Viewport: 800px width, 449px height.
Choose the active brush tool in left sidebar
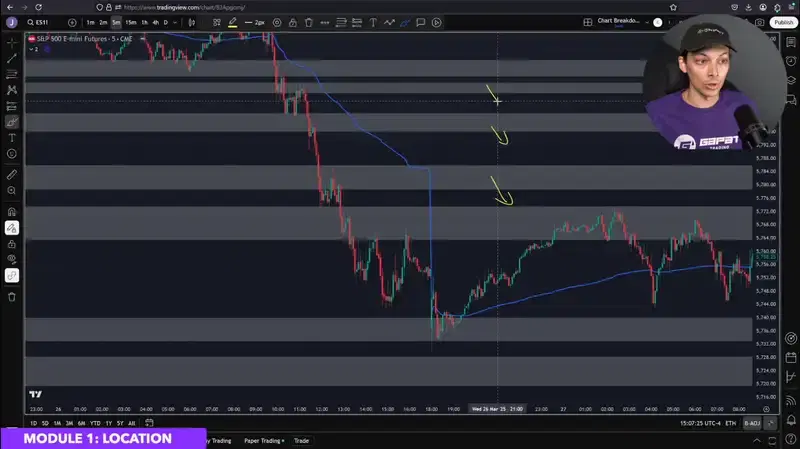[12, 122]
